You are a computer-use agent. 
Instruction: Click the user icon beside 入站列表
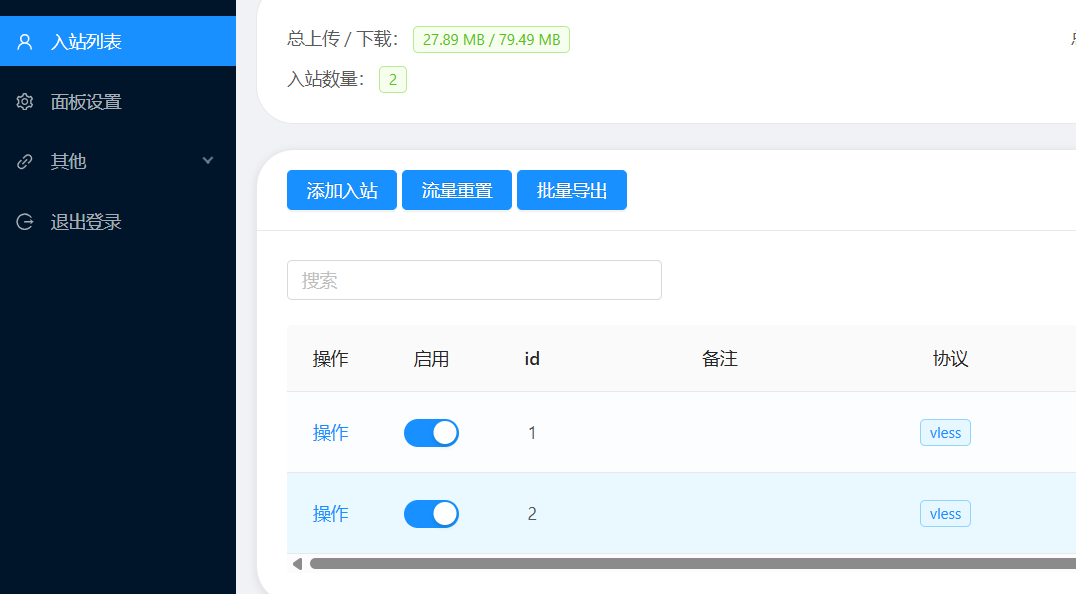coord(25,42)
